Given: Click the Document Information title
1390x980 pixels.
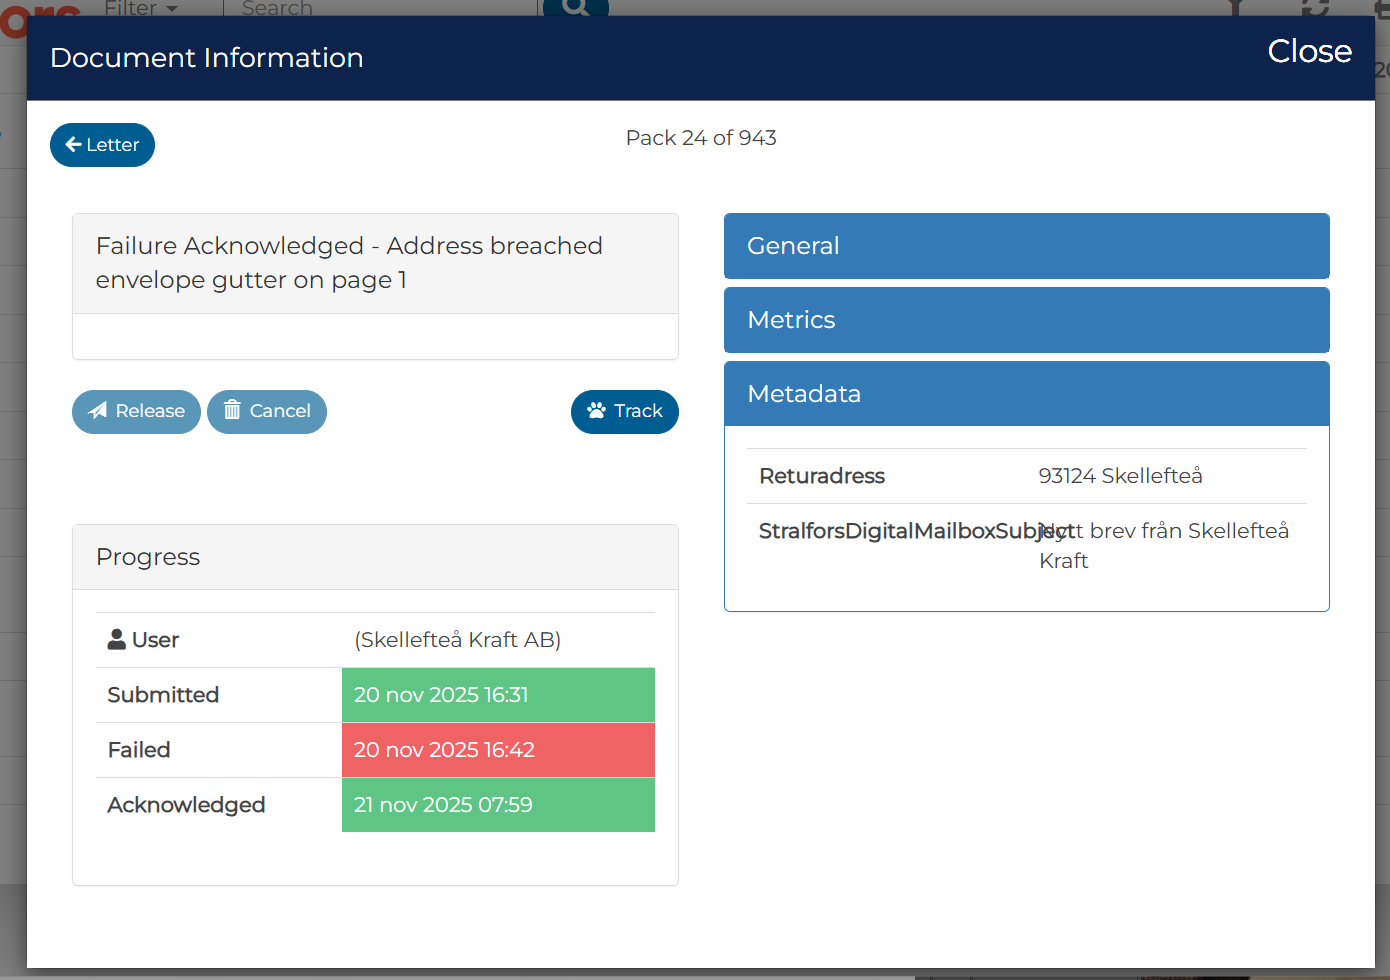Looking at the screenshot, I should tap(207, 58).
